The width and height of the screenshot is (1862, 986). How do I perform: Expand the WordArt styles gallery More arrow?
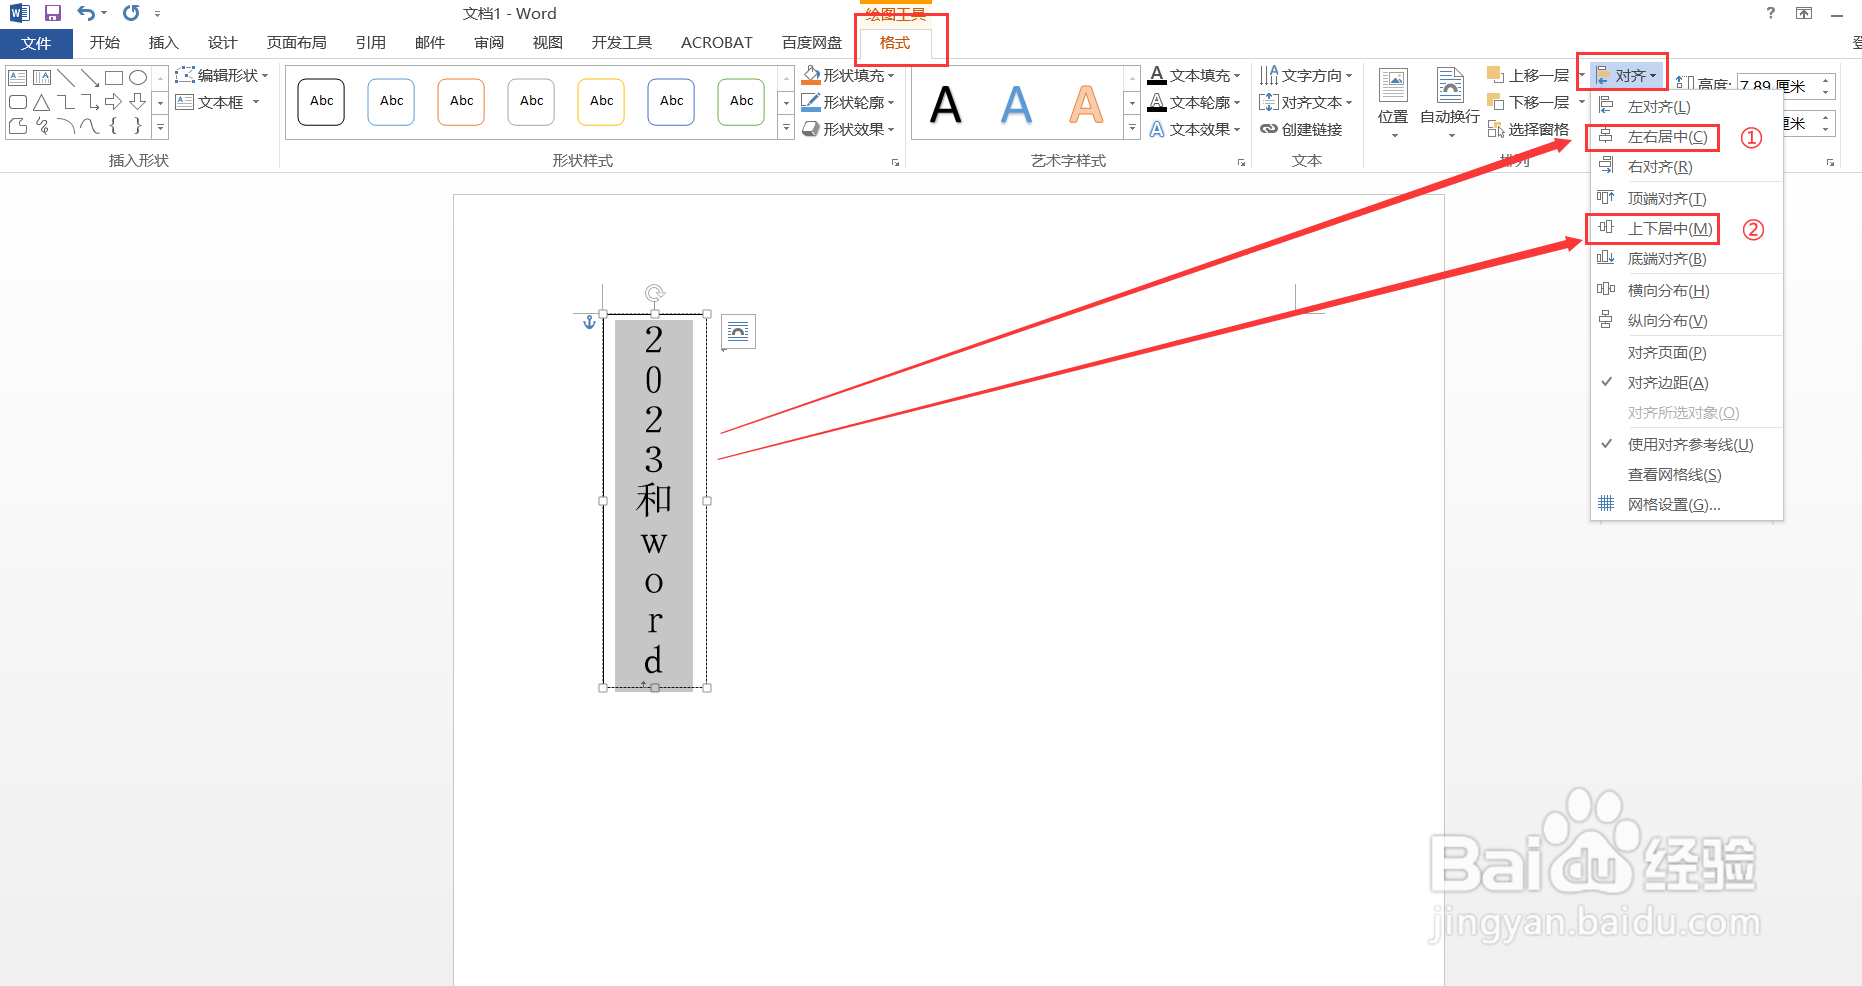pos(1132,129)
